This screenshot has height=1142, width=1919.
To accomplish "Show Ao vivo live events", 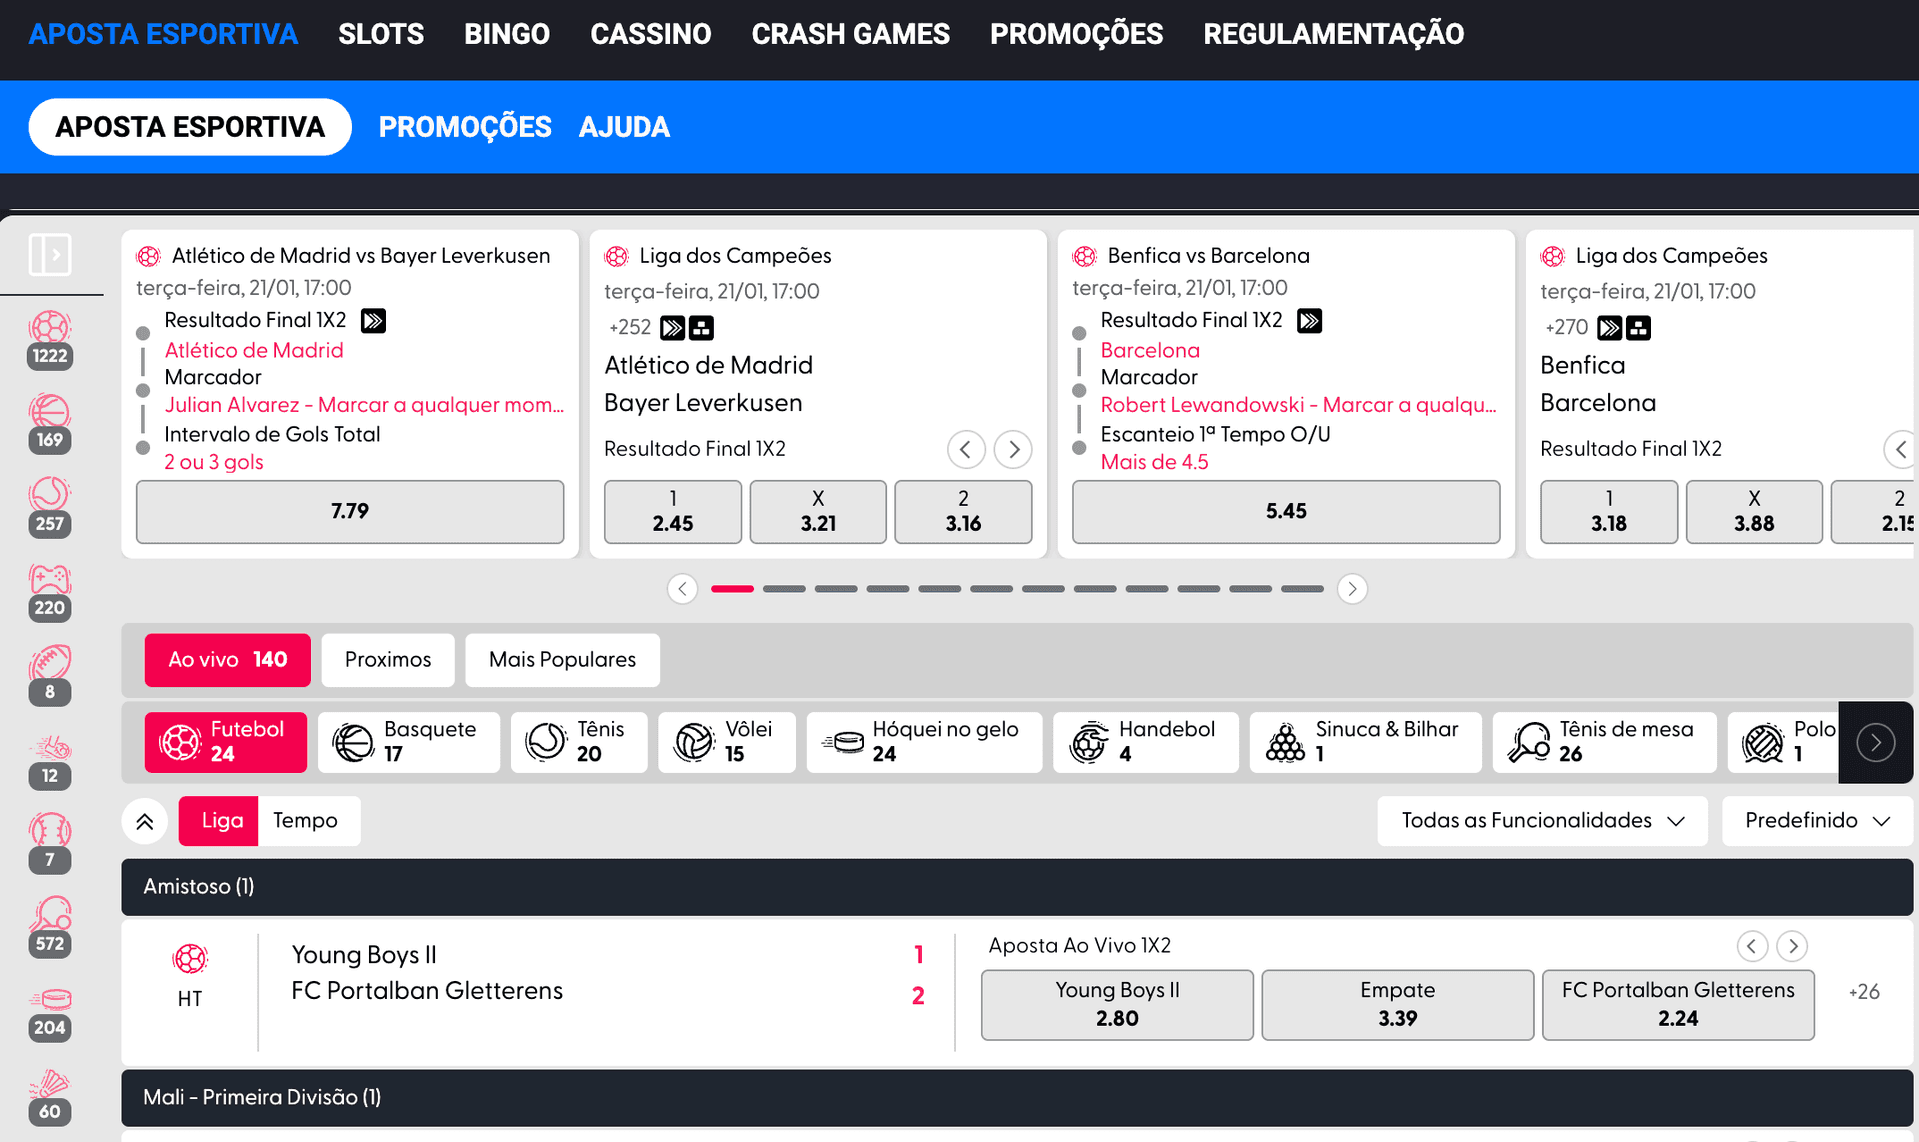I will (x=228, y=660).
